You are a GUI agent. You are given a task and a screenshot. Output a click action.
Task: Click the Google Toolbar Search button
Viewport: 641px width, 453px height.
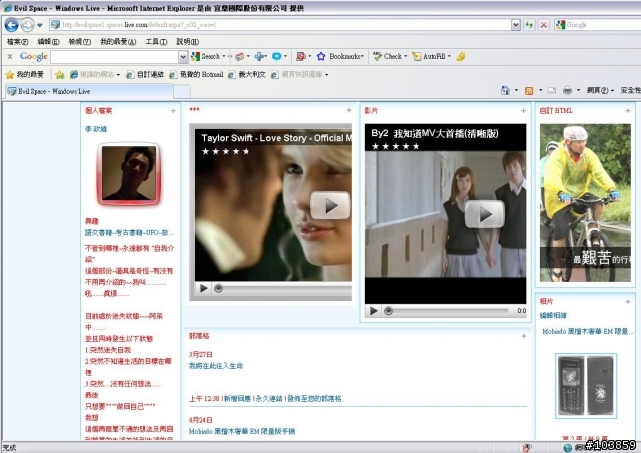[x=206, y=56]
